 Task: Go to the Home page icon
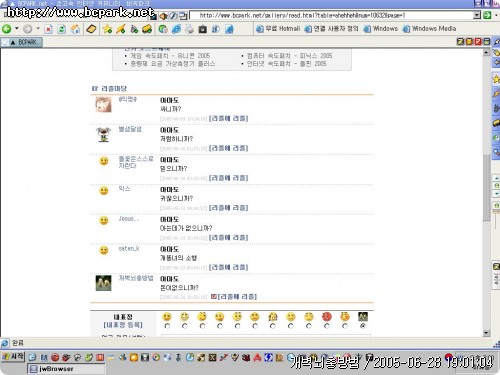76,29
